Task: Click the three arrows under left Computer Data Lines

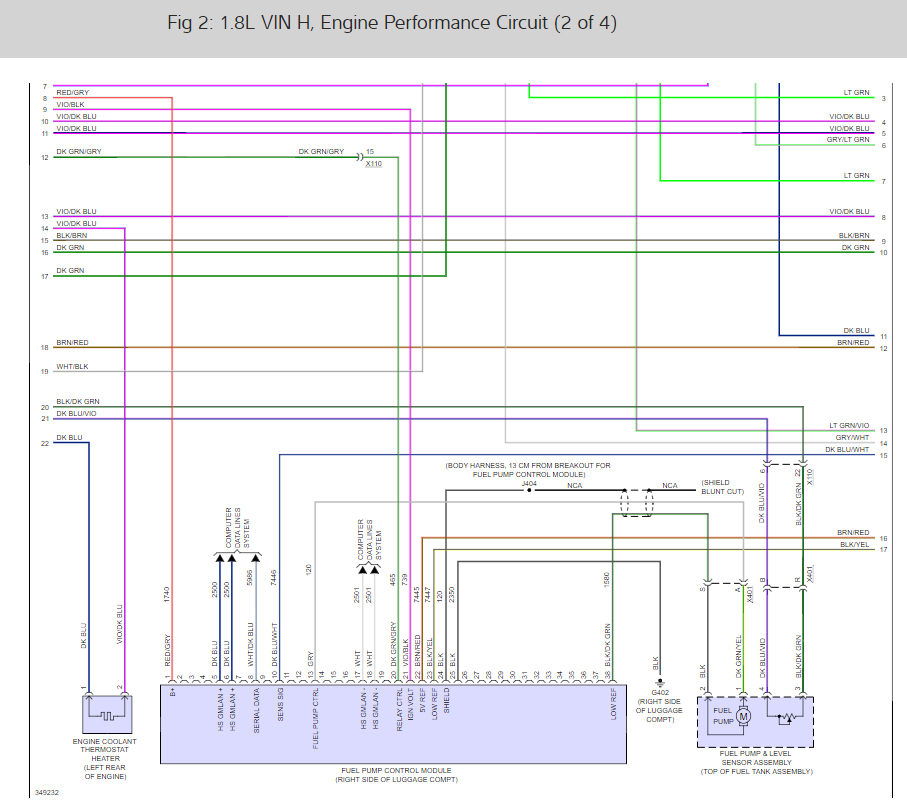Action: tap(237, 558)
